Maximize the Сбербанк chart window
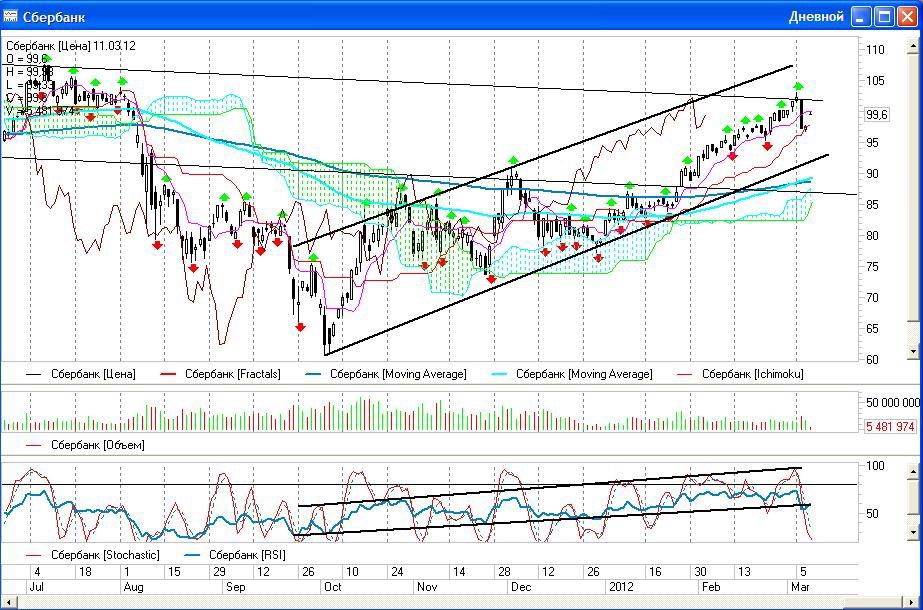Viewport: 923px width, 610px height. click(x=885, y=16)
